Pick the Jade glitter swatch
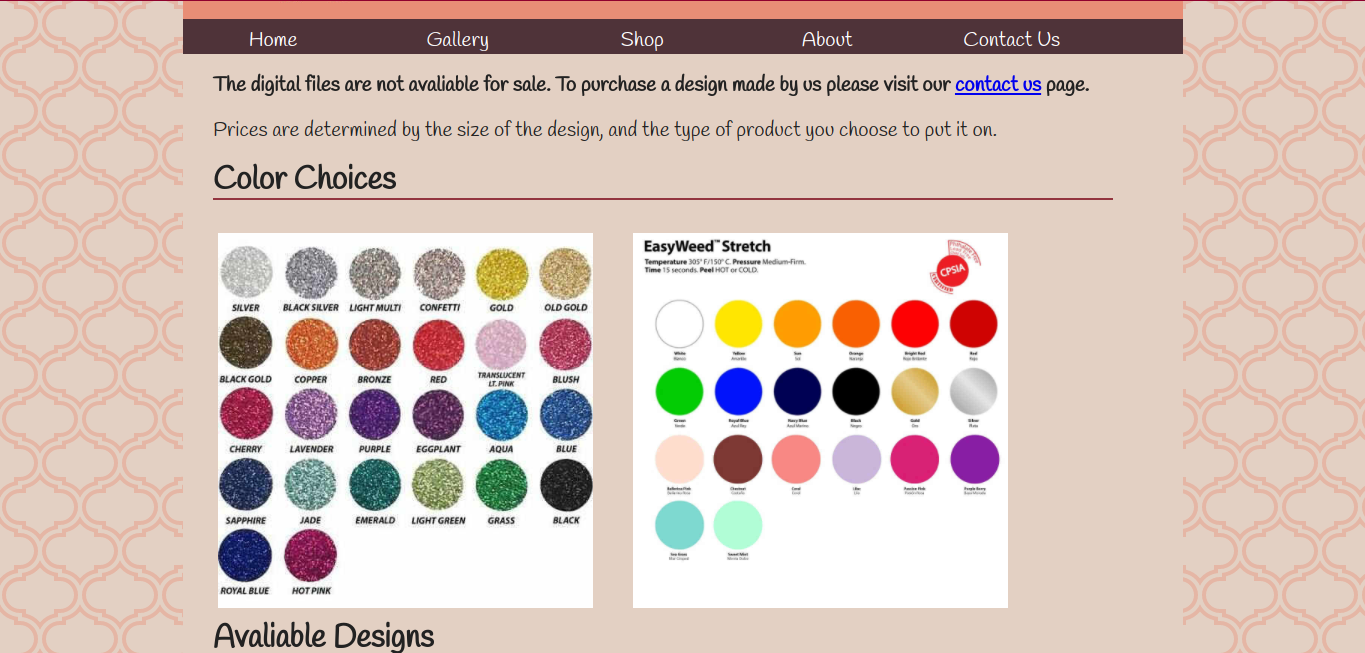Screen dimensions: 1365x653 311,485
